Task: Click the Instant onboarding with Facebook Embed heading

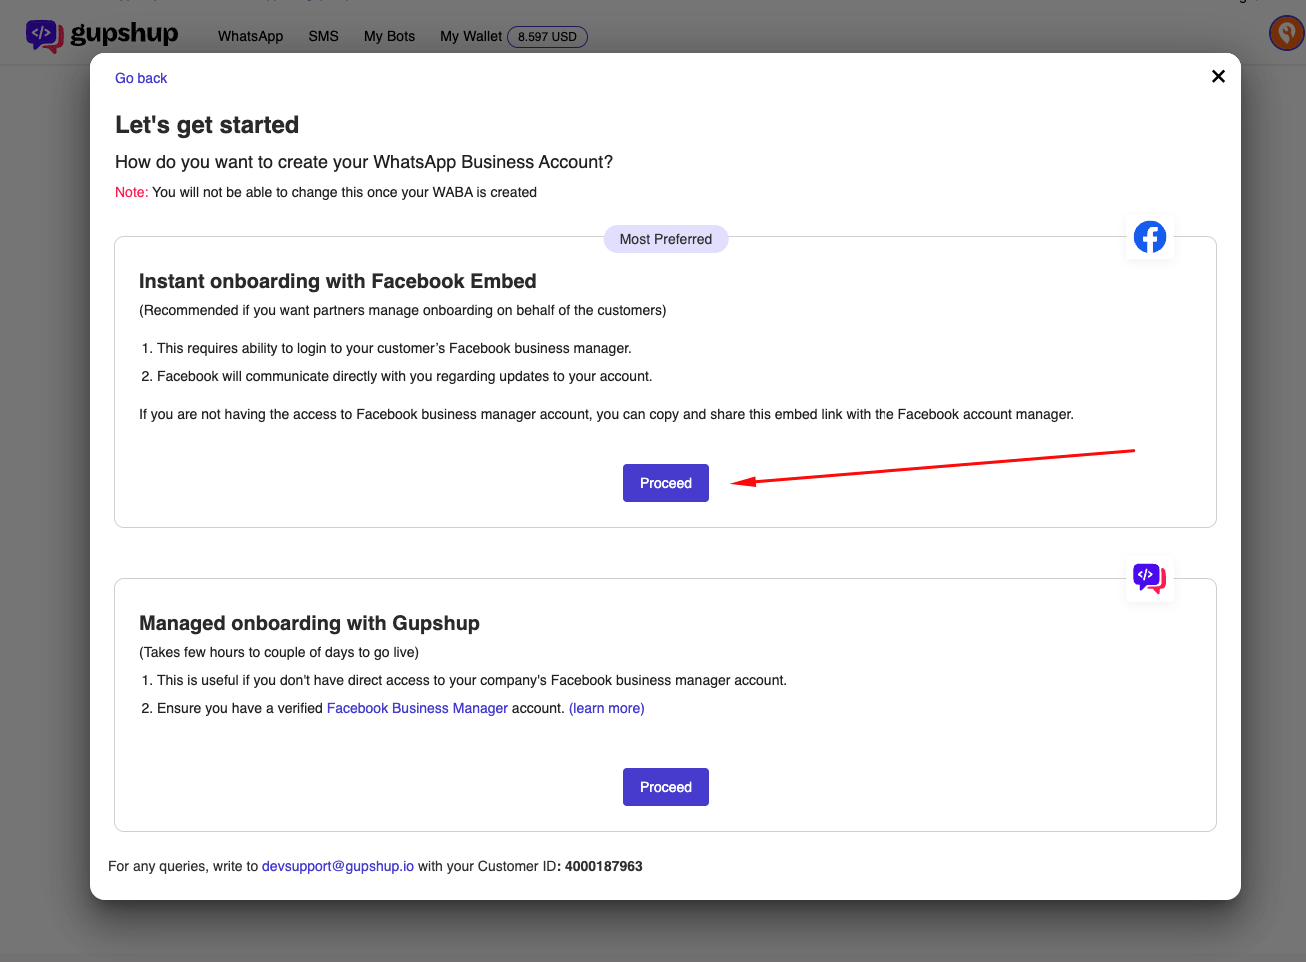Action: point(338,281)
